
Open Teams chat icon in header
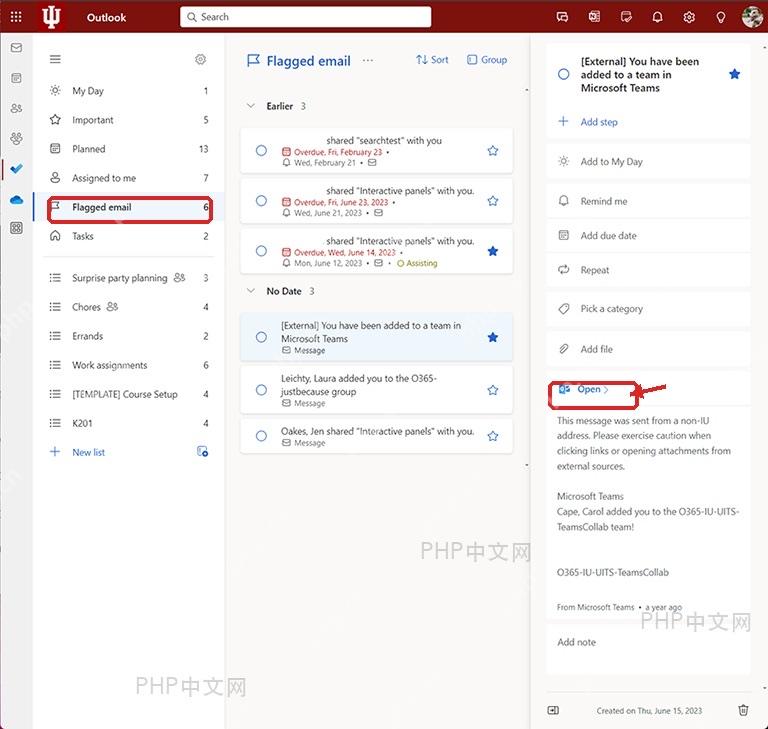(562, 17)
